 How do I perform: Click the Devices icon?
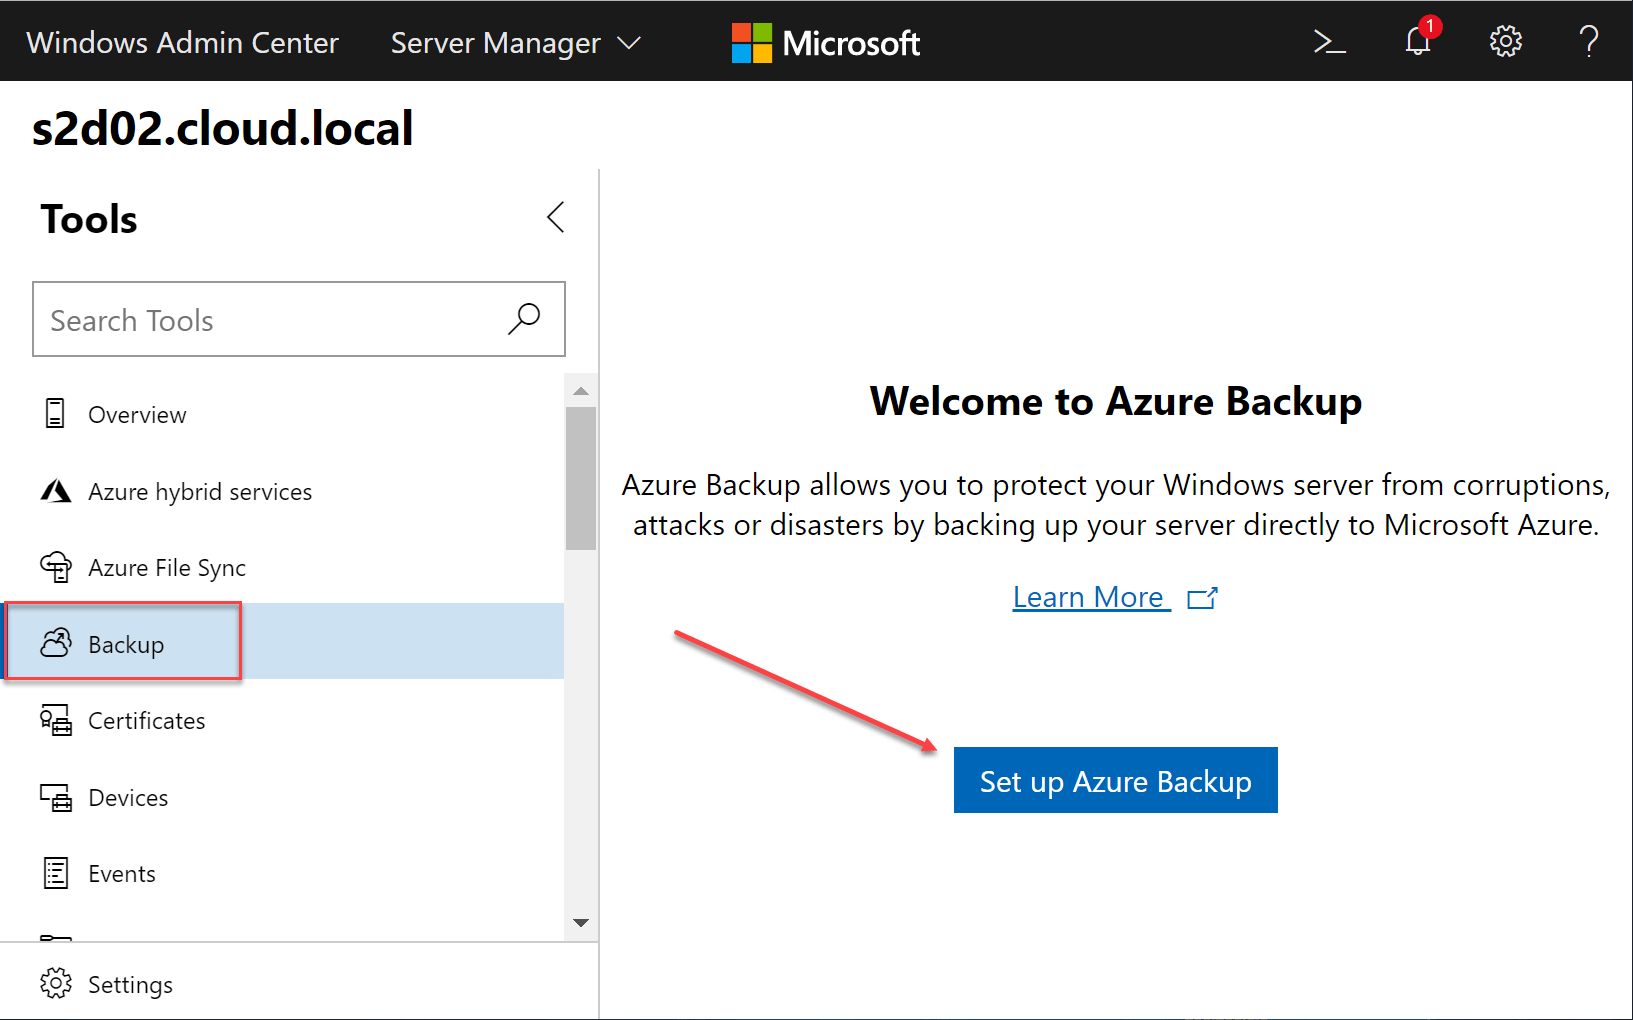pyautogui.click(x=56, y=797)
